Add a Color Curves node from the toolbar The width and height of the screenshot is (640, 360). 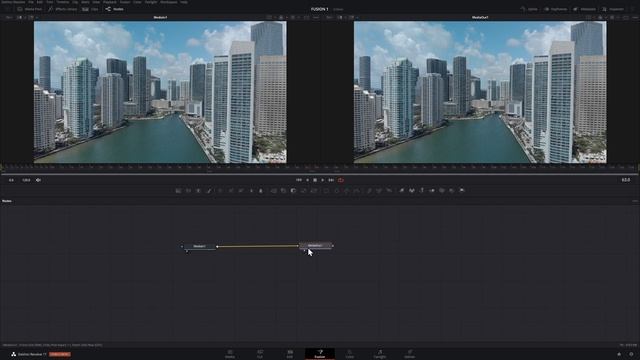click(x=231, y=190)
